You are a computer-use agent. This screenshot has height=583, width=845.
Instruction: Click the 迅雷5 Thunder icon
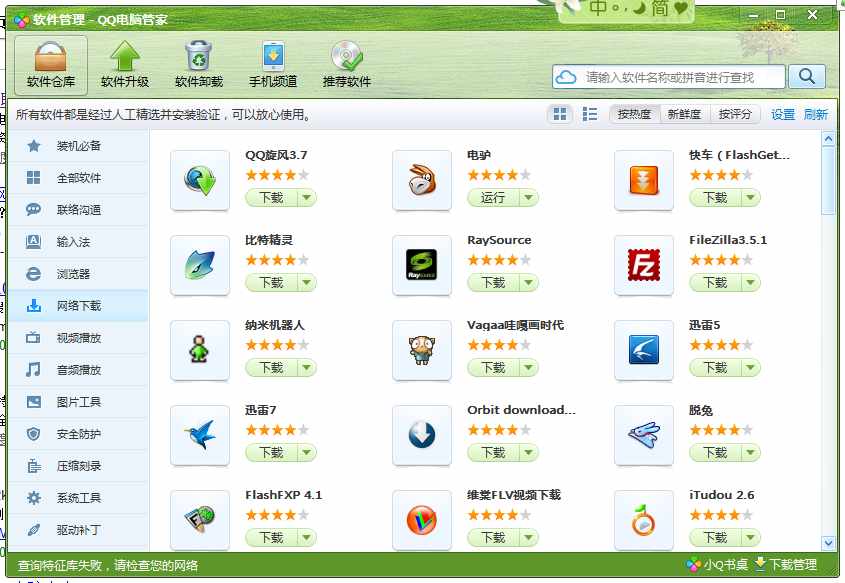coord(644,350)
